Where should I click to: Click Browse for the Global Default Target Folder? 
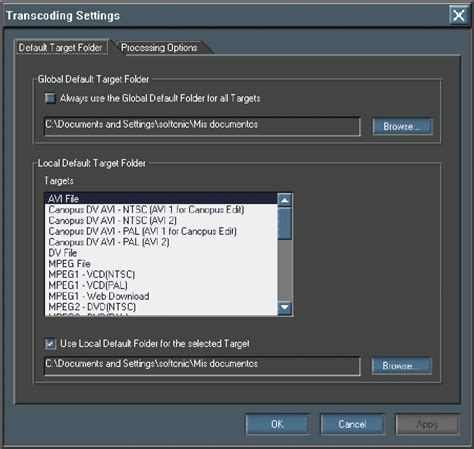[402, 126]
